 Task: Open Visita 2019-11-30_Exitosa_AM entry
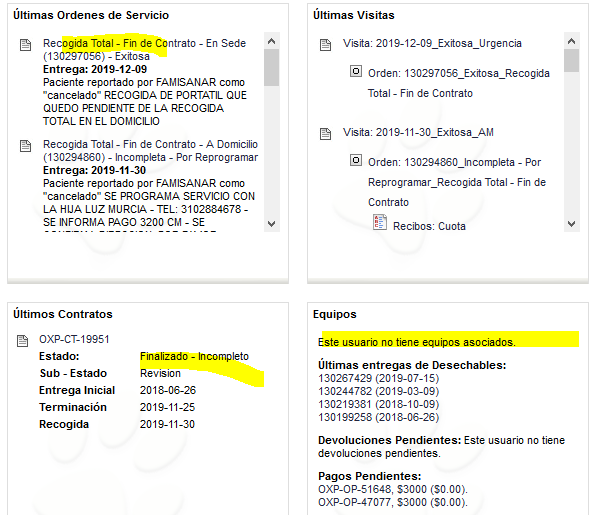click(418, 133)
